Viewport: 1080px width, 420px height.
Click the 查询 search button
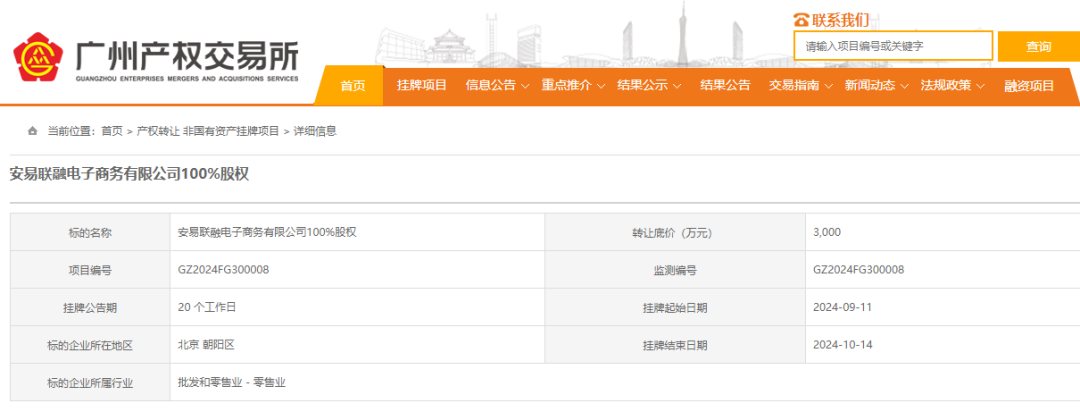pos(1038,46)
